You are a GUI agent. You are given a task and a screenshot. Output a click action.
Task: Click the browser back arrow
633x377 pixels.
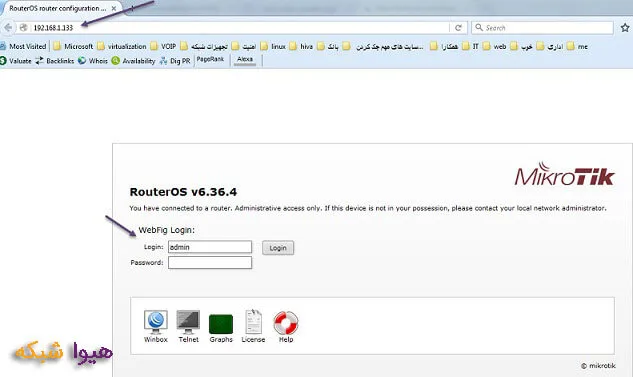click(x=8, y=27)
